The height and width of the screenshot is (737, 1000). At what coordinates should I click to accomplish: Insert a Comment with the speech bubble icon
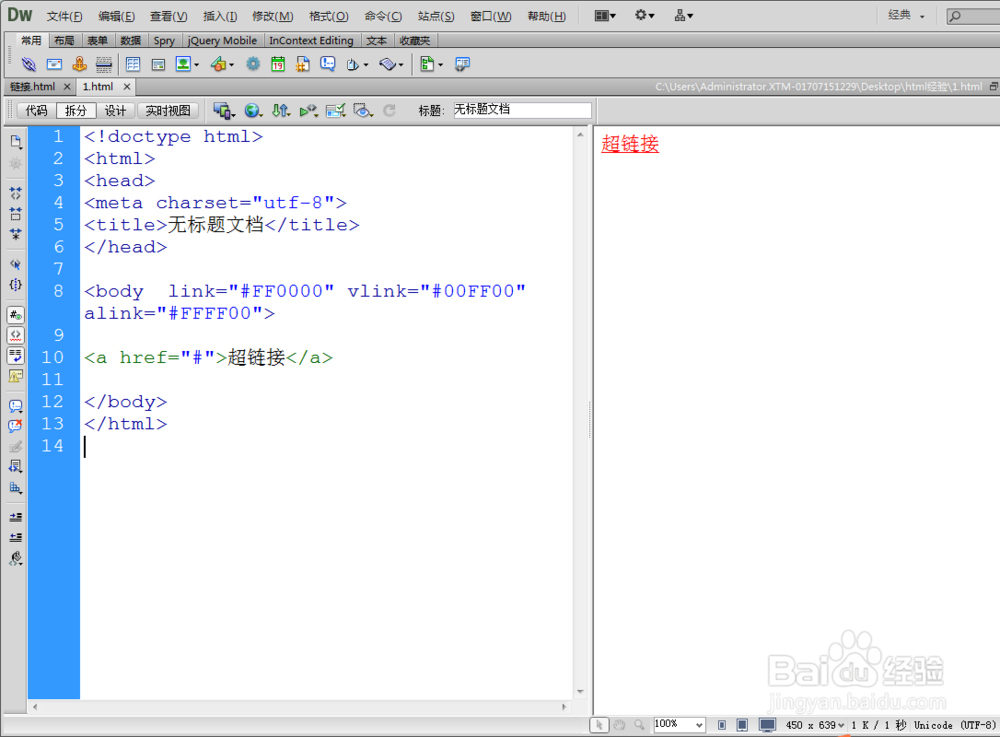coord(328,64)
